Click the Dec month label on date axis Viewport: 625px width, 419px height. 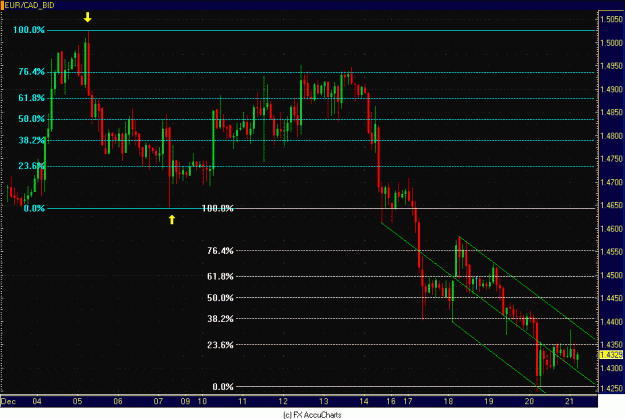point(8,401)
